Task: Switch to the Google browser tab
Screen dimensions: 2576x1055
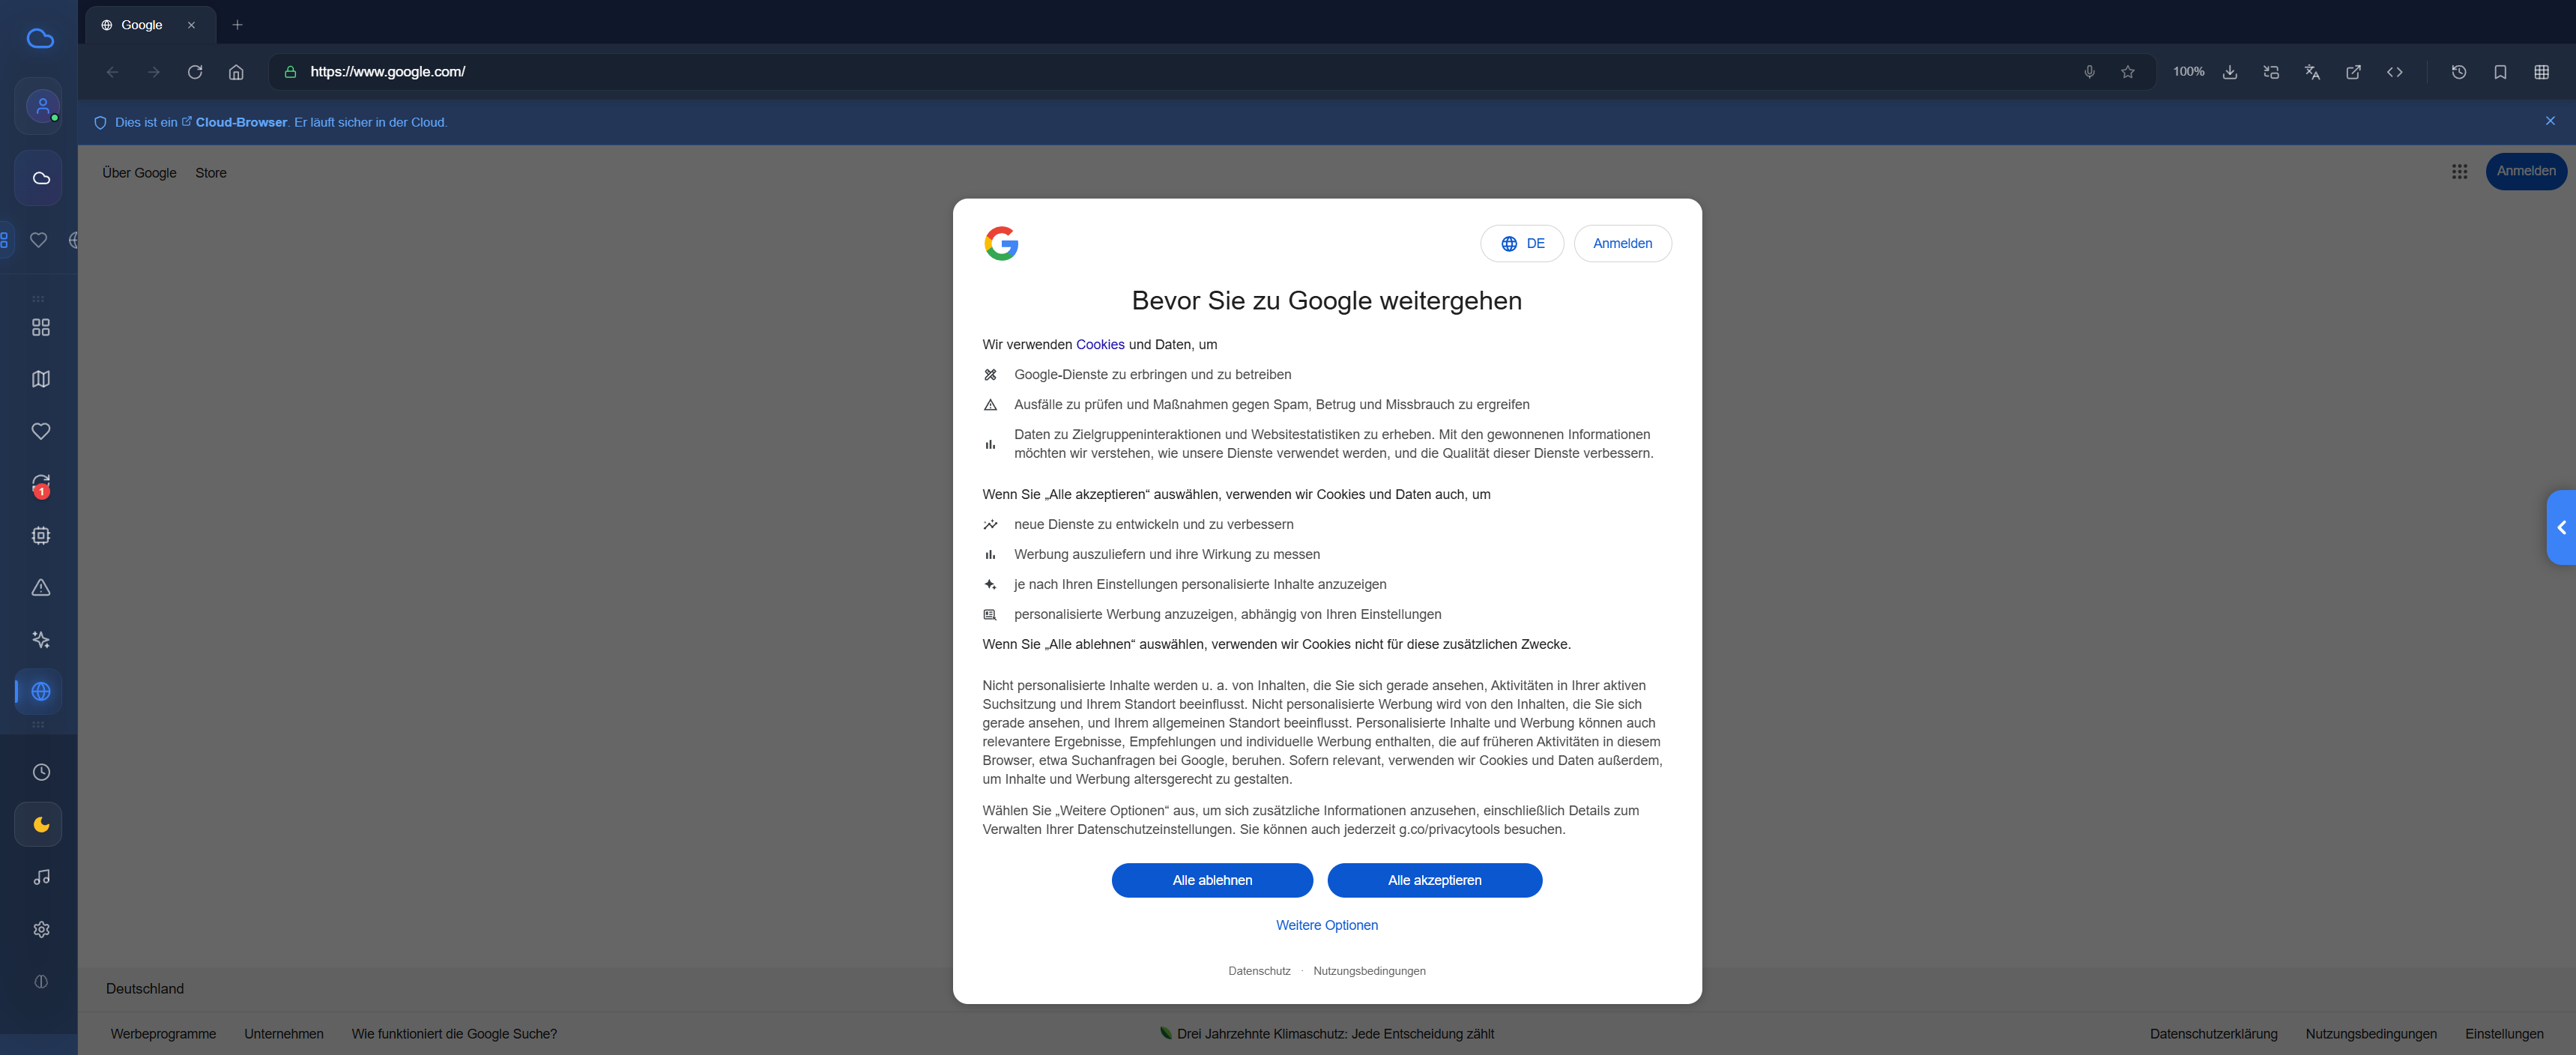Action: click(141, 24)
